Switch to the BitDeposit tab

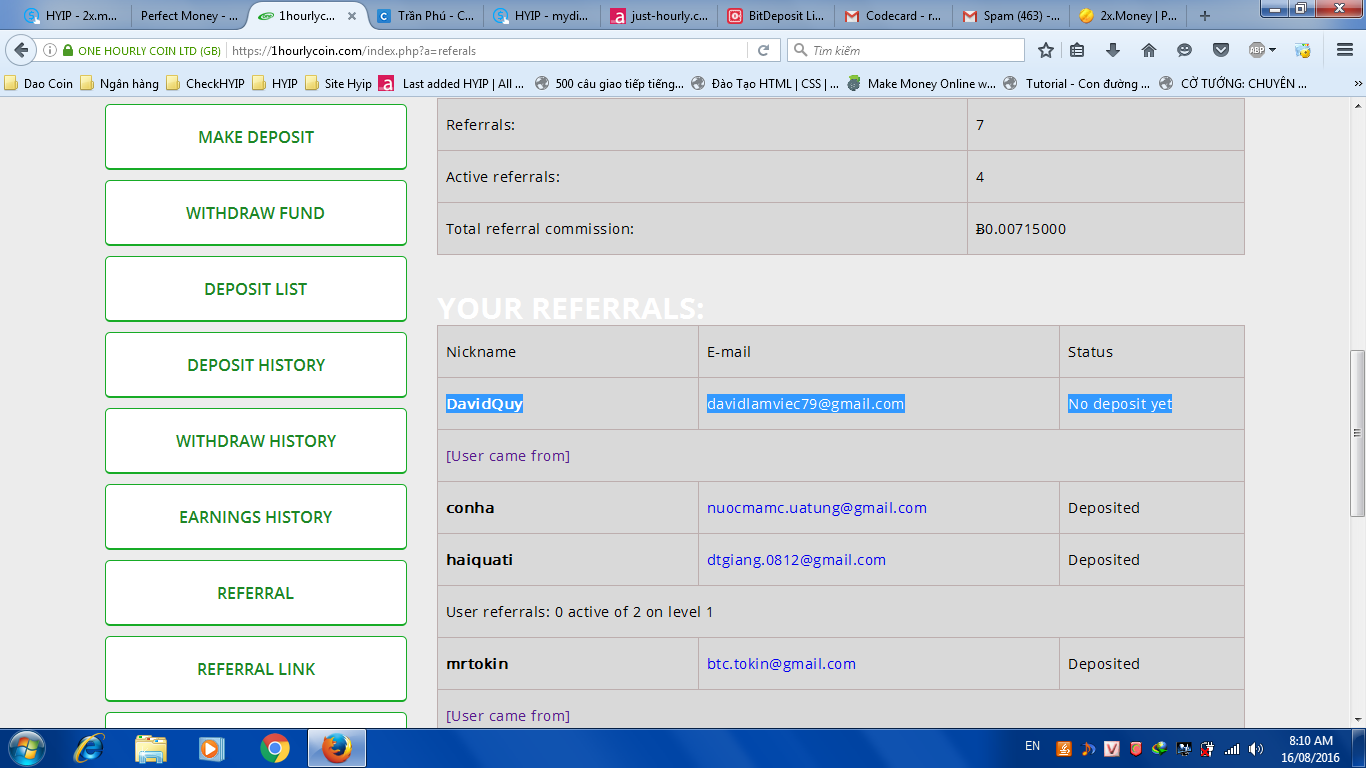click(779, 16)
